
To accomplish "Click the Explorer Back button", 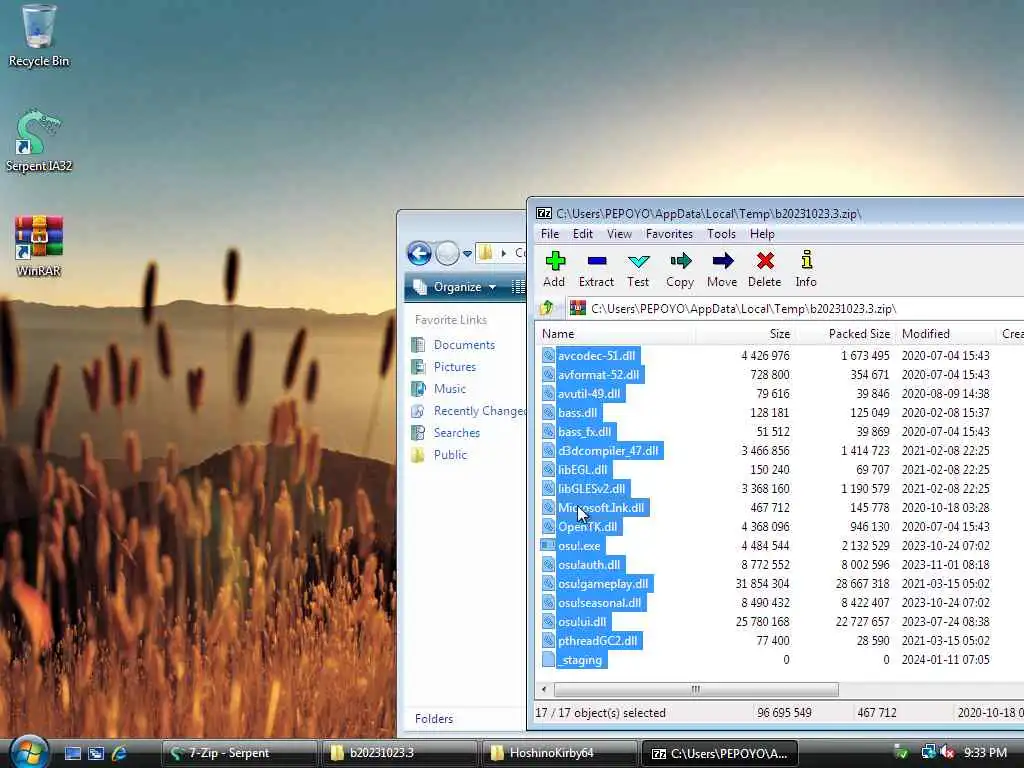I will tap(419, 253).
